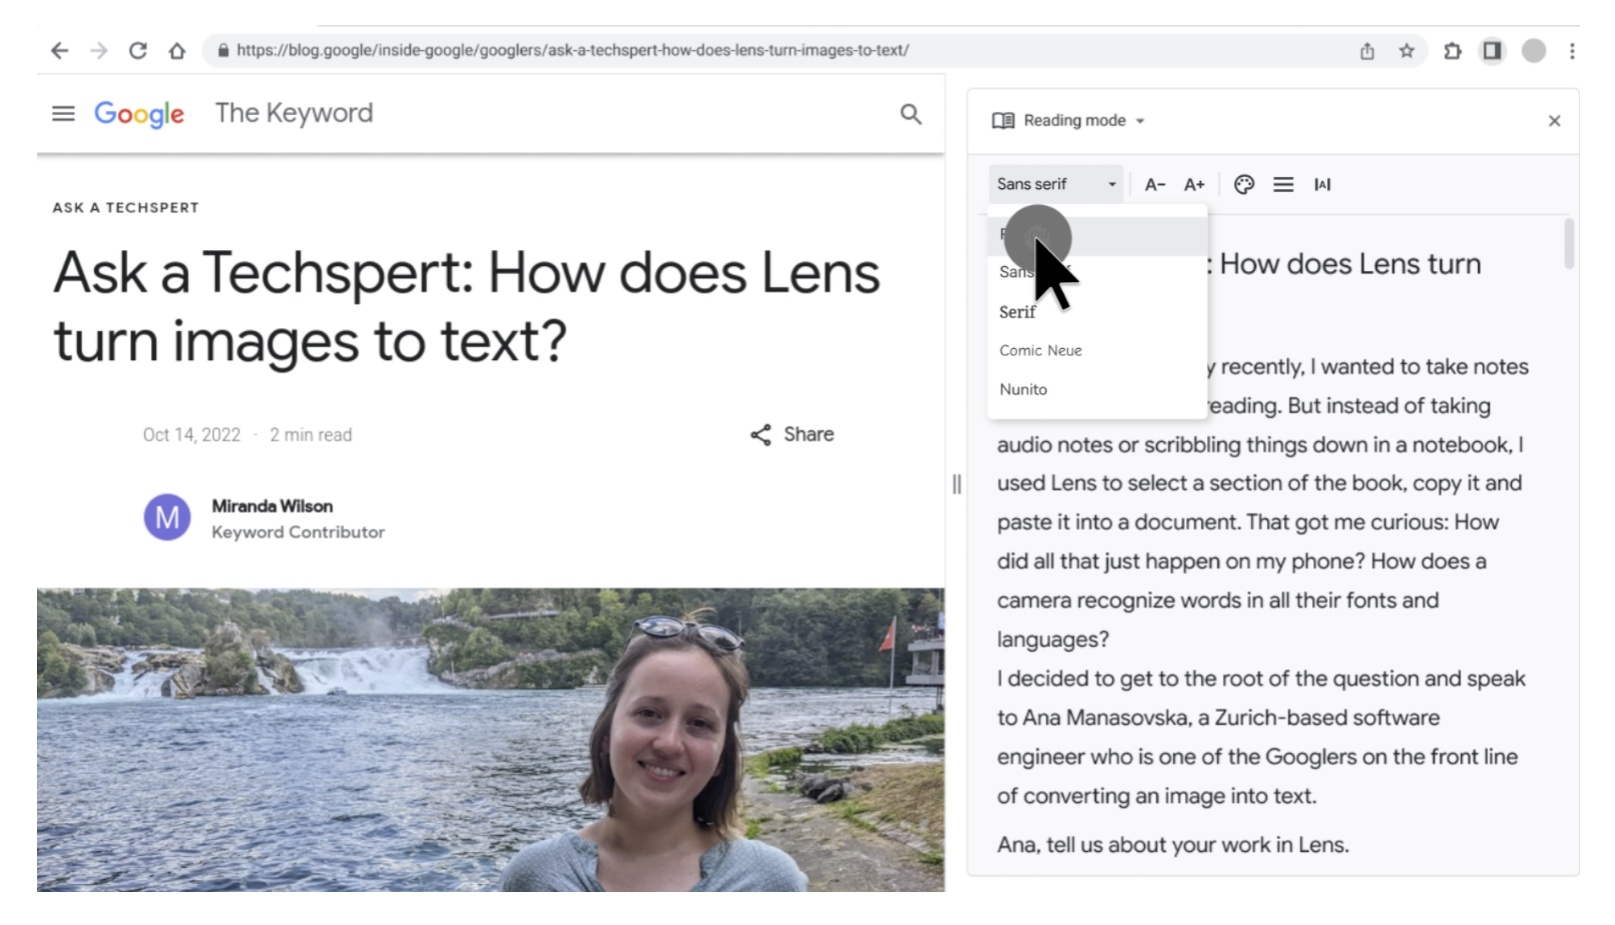Click the side panel resize handle
The height and width of the screenshot is (925, 1615).
[957, 484]
